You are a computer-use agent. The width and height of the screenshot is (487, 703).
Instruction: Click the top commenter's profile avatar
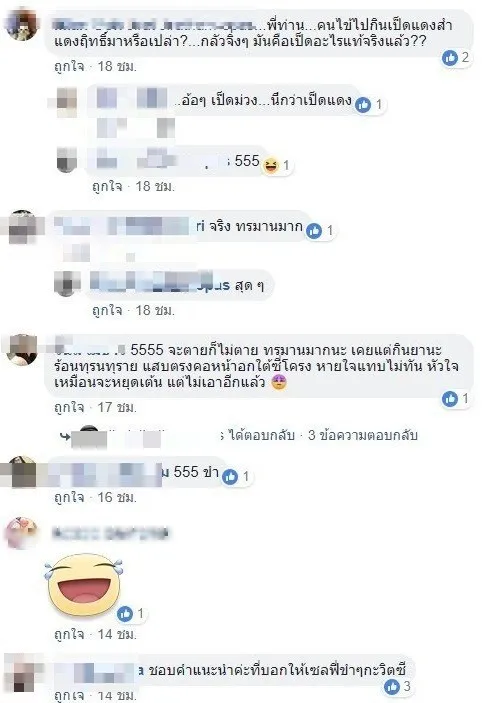[x=22, y=25]
